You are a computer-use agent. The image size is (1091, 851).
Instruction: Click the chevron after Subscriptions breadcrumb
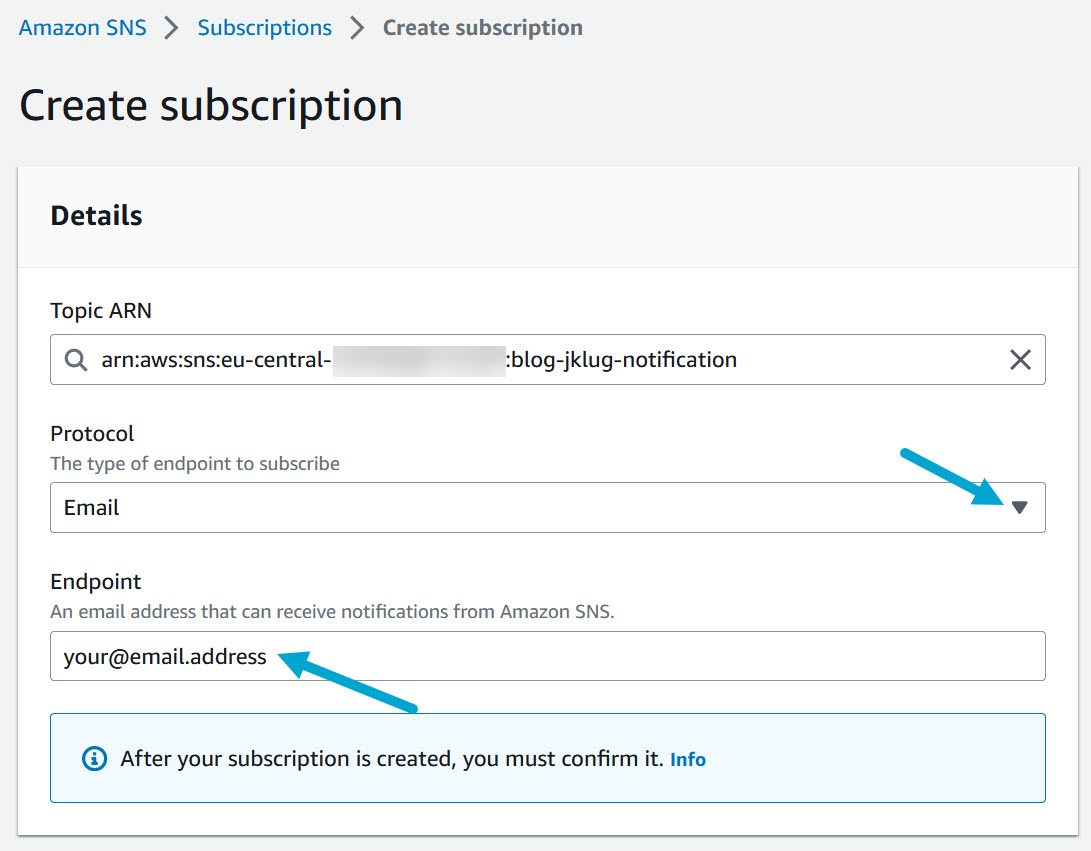click(x=357, y=28)
